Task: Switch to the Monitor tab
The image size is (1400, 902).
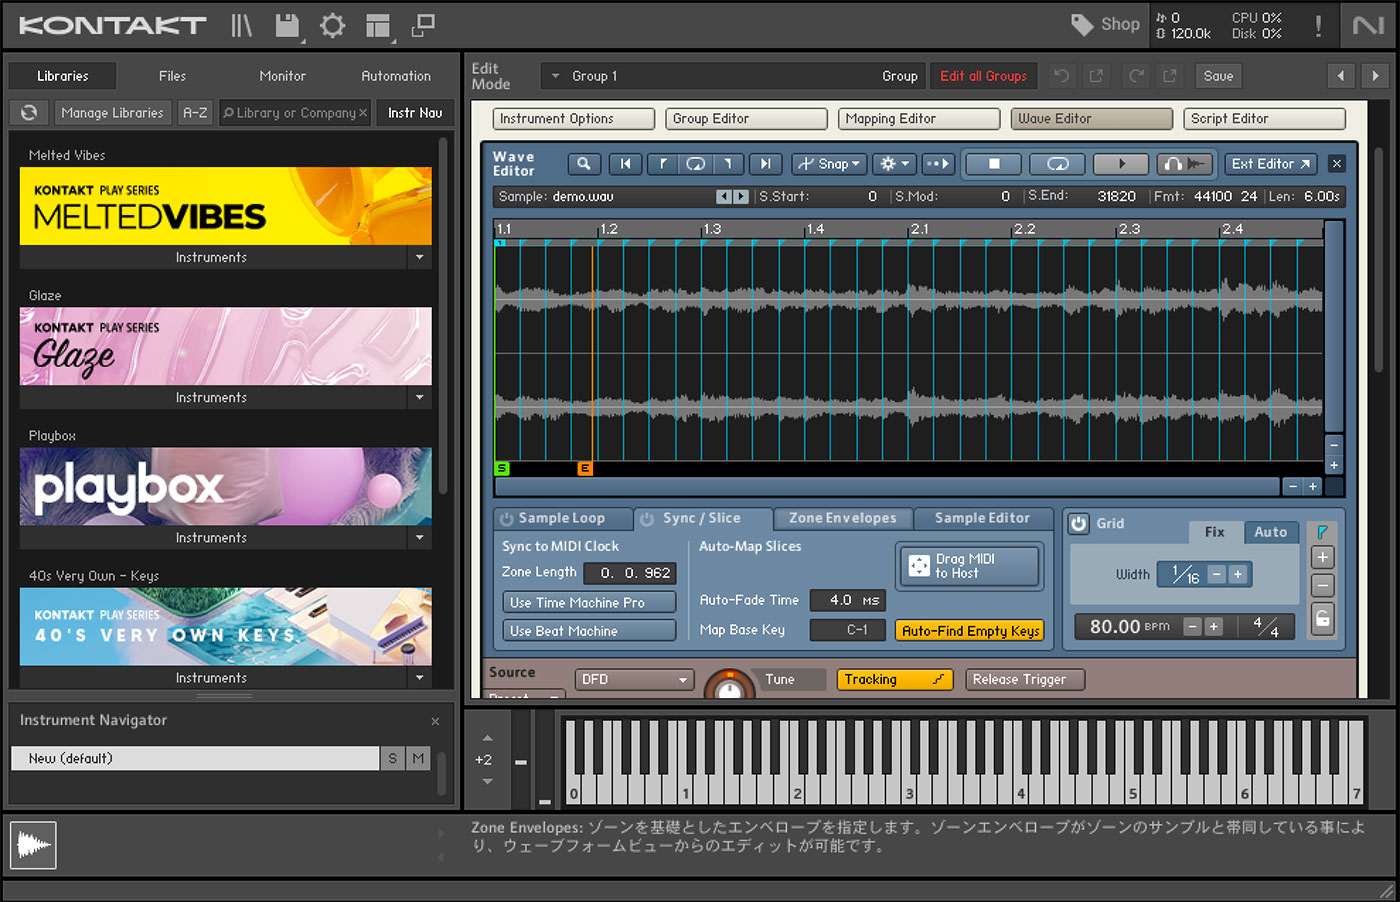Action: [283, 76]
